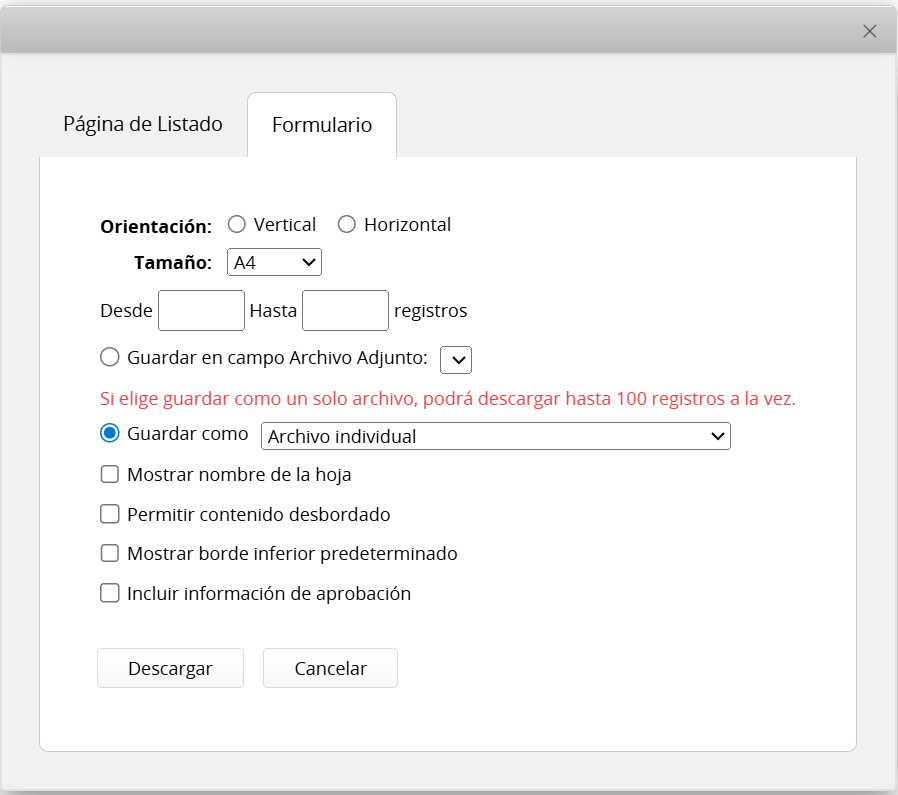Click the Hasta input field
This screenshot has width=898, height=795.
pos(345,311)
